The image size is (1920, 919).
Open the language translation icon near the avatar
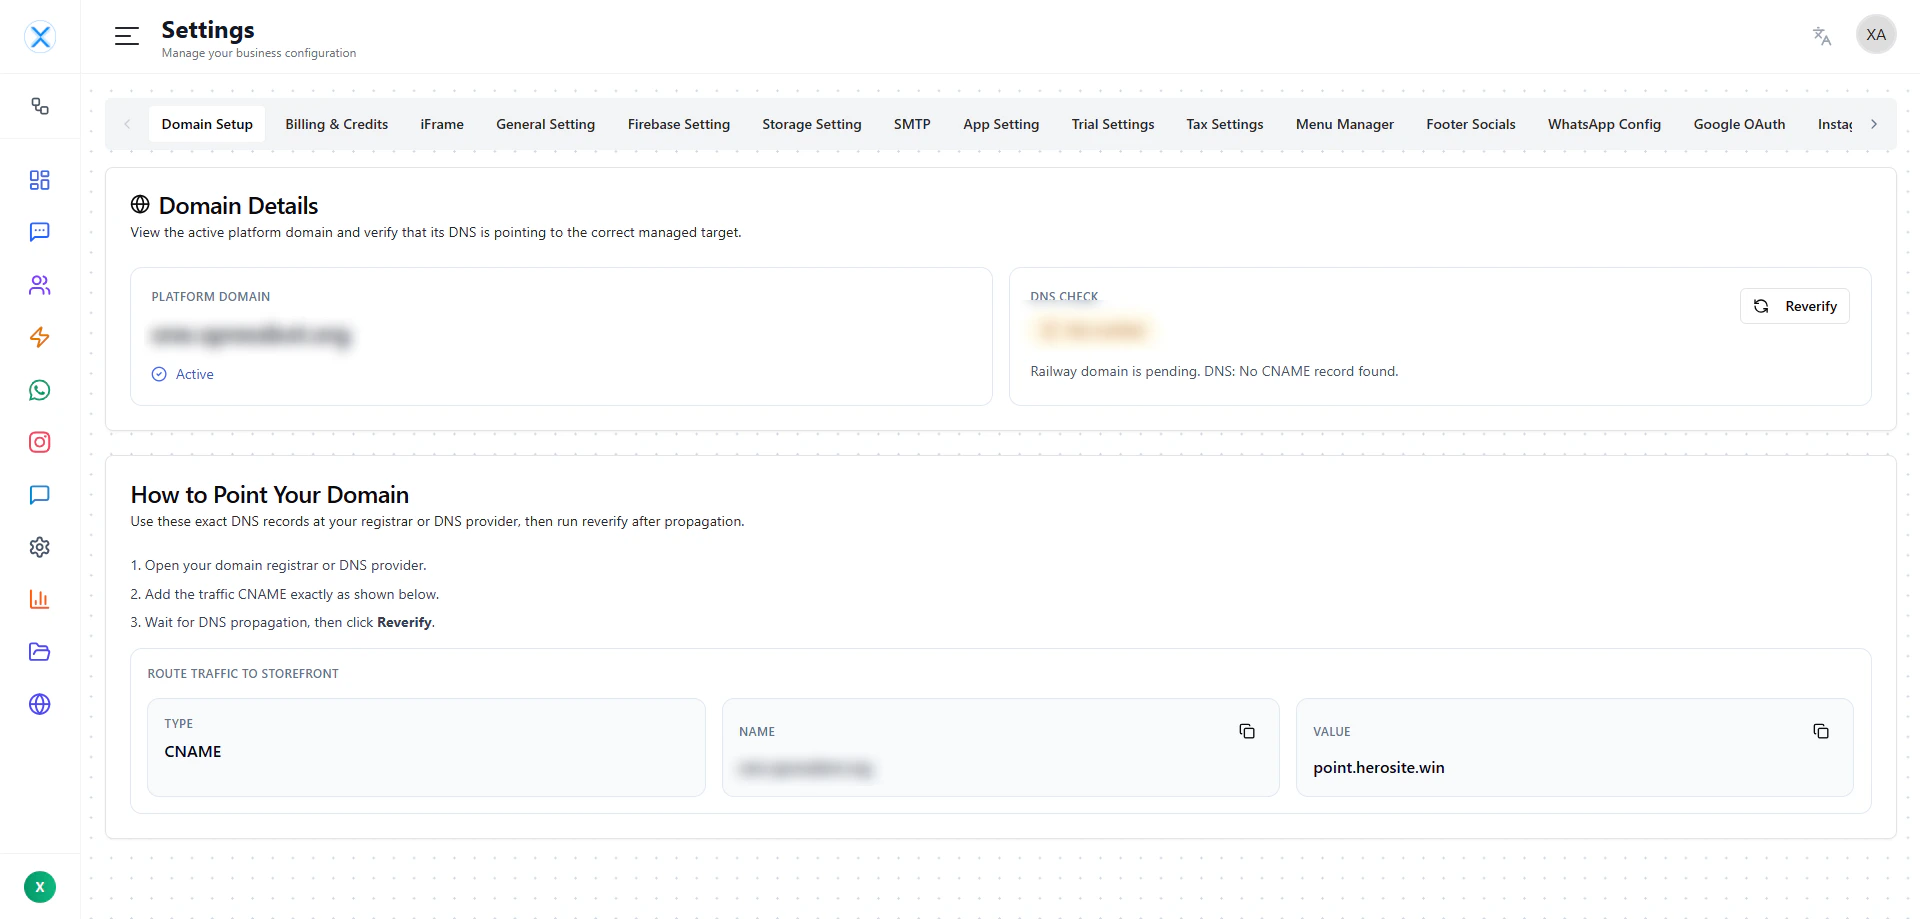click(1821, 35)
